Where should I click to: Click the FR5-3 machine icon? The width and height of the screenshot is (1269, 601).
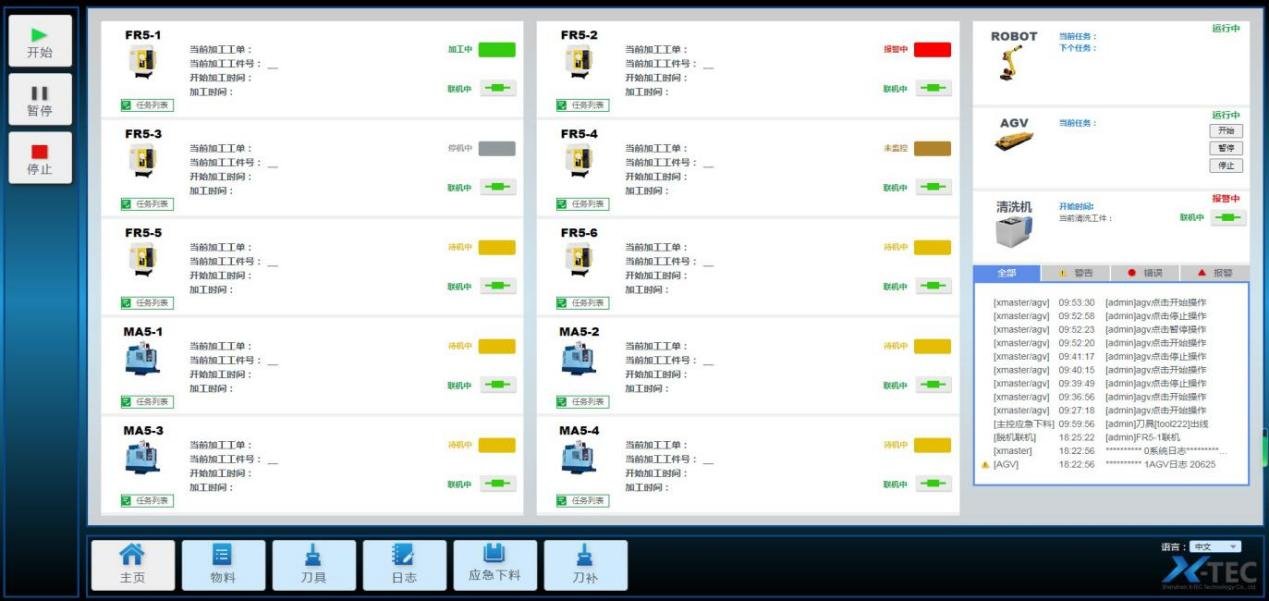(x=143, y=161)
